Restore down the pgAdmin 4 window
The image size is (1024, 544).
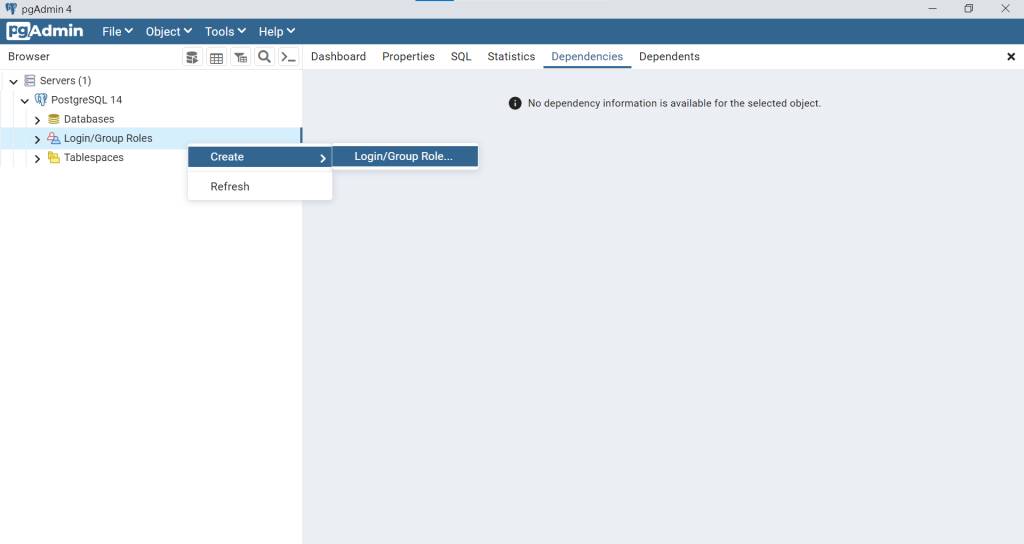968,8
